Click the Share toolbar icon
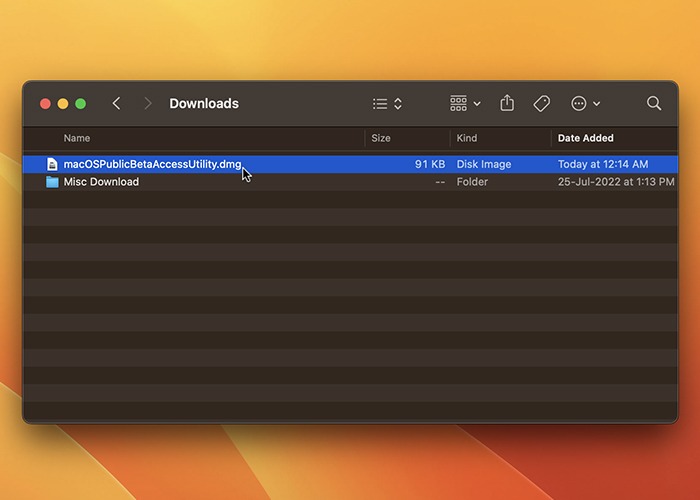 507,103
